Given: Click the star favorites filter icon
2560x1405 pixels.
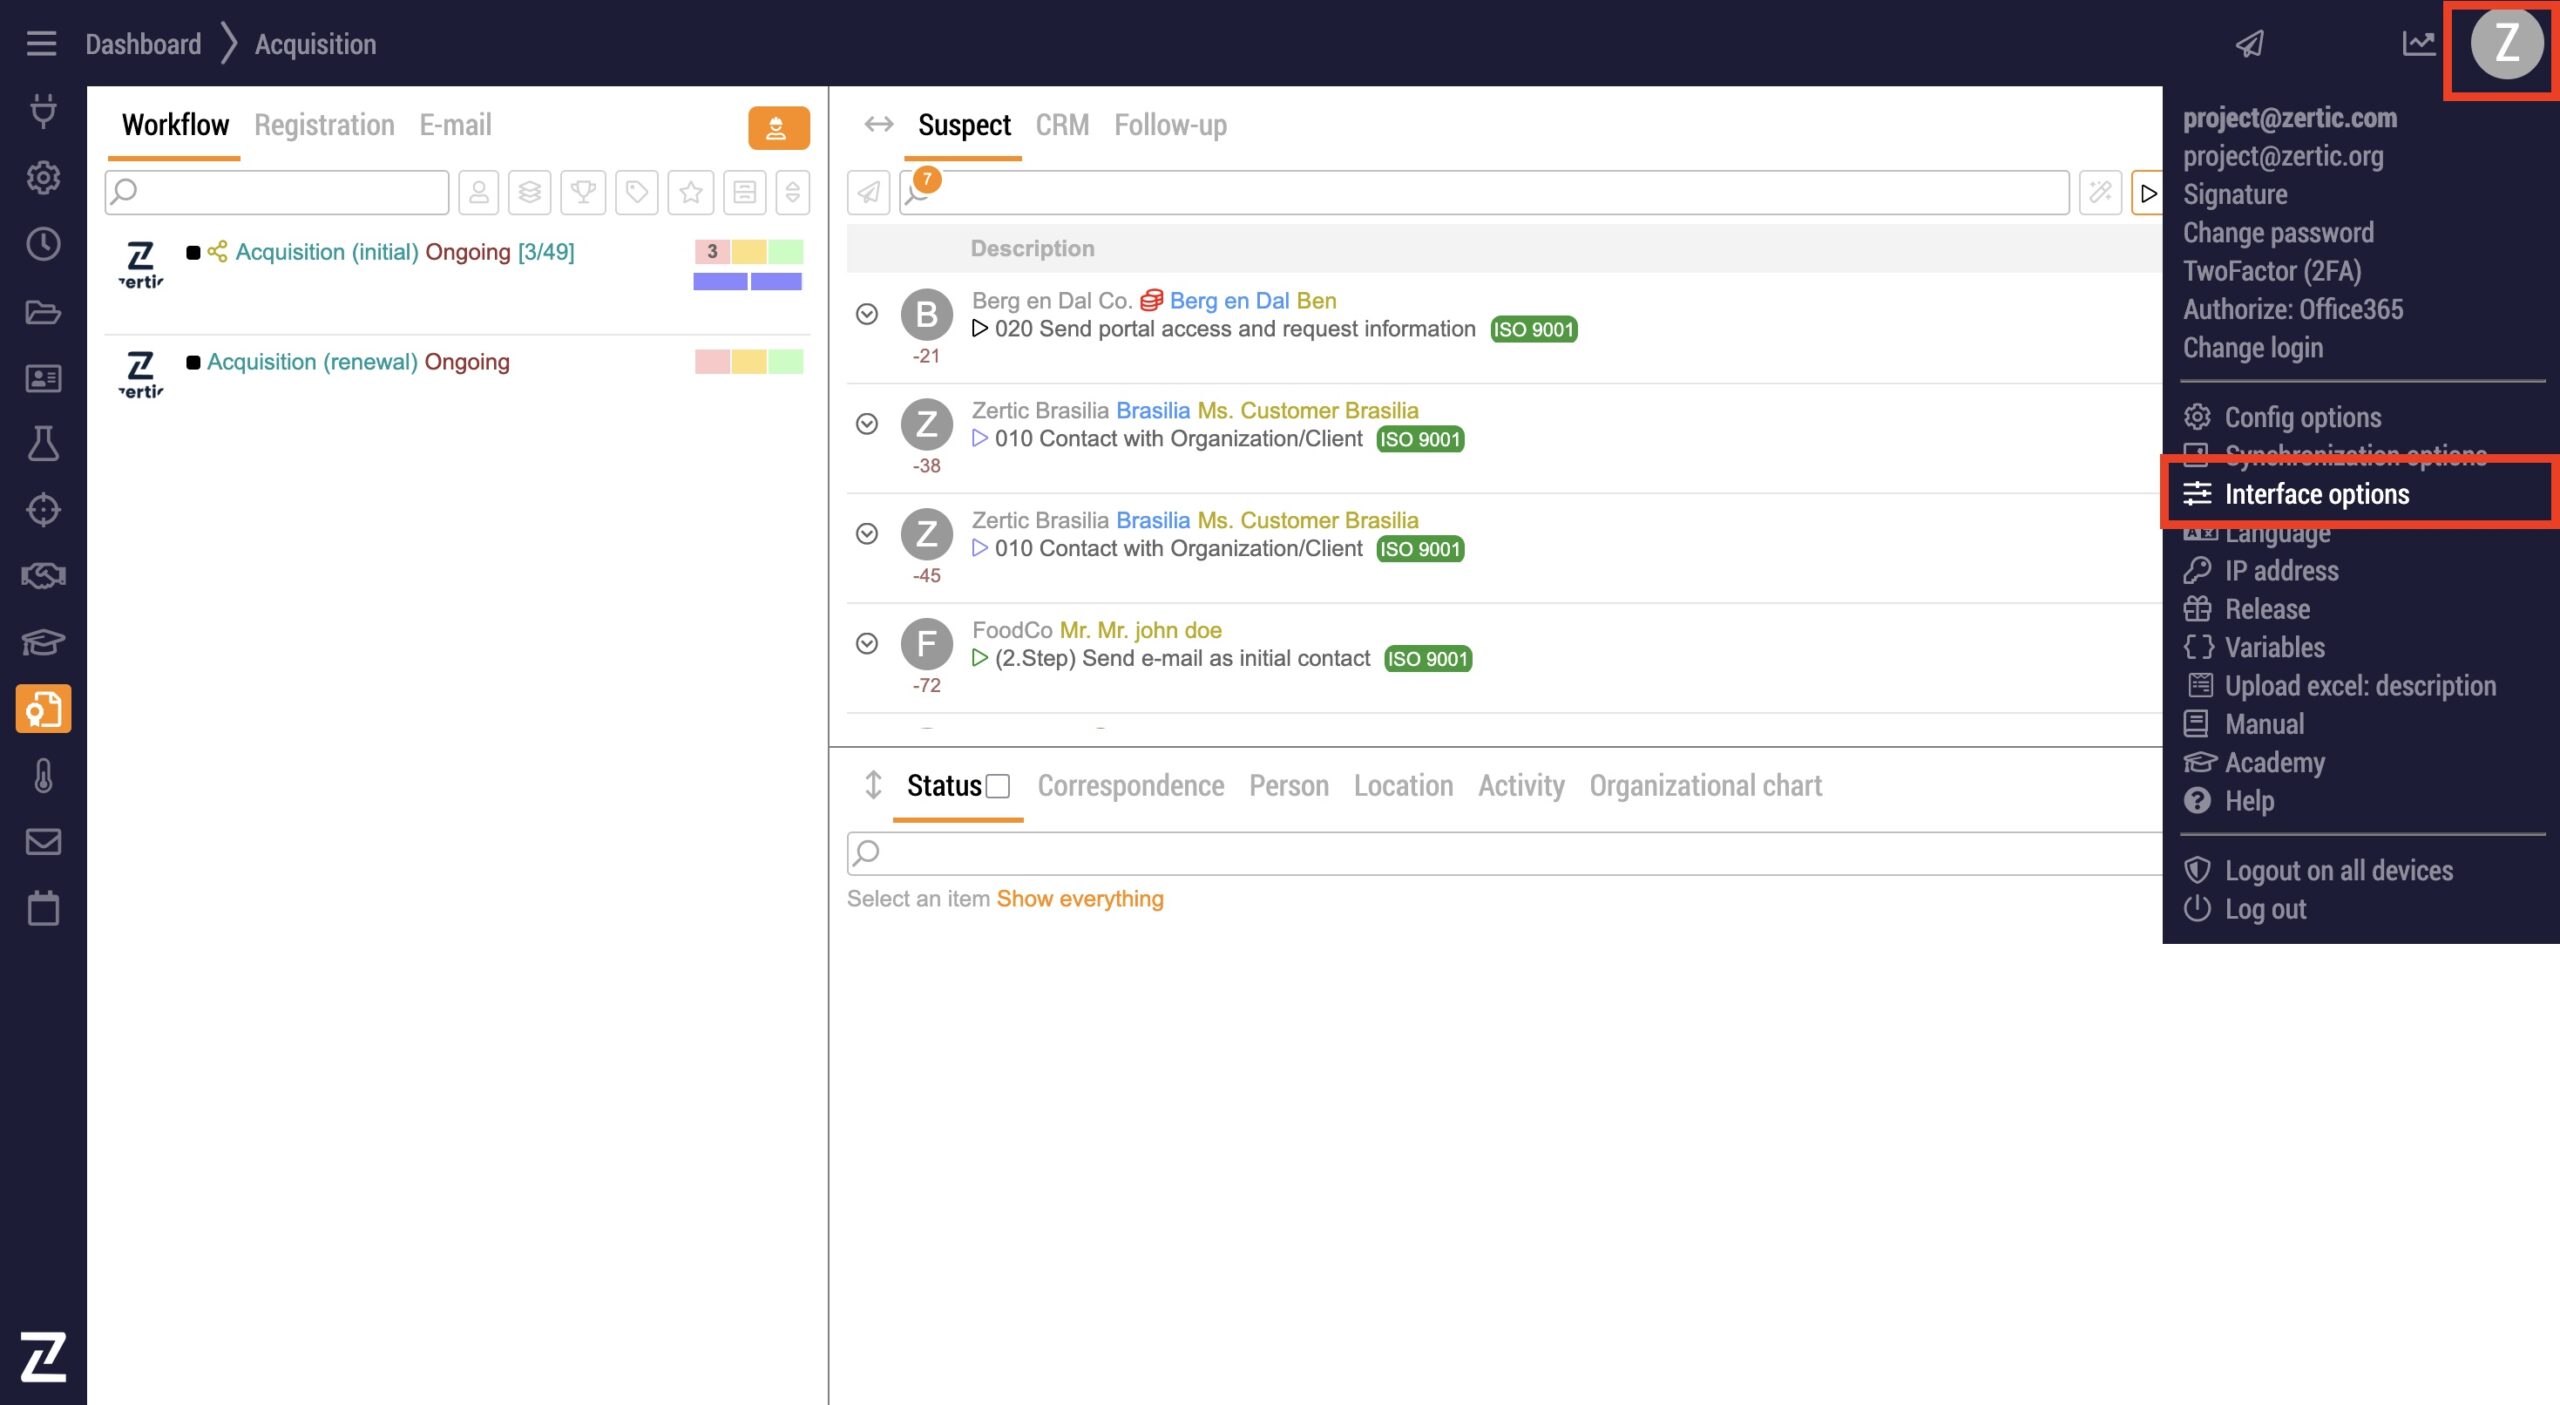Looking at the screenshot, I should click(x=690, y=192).
